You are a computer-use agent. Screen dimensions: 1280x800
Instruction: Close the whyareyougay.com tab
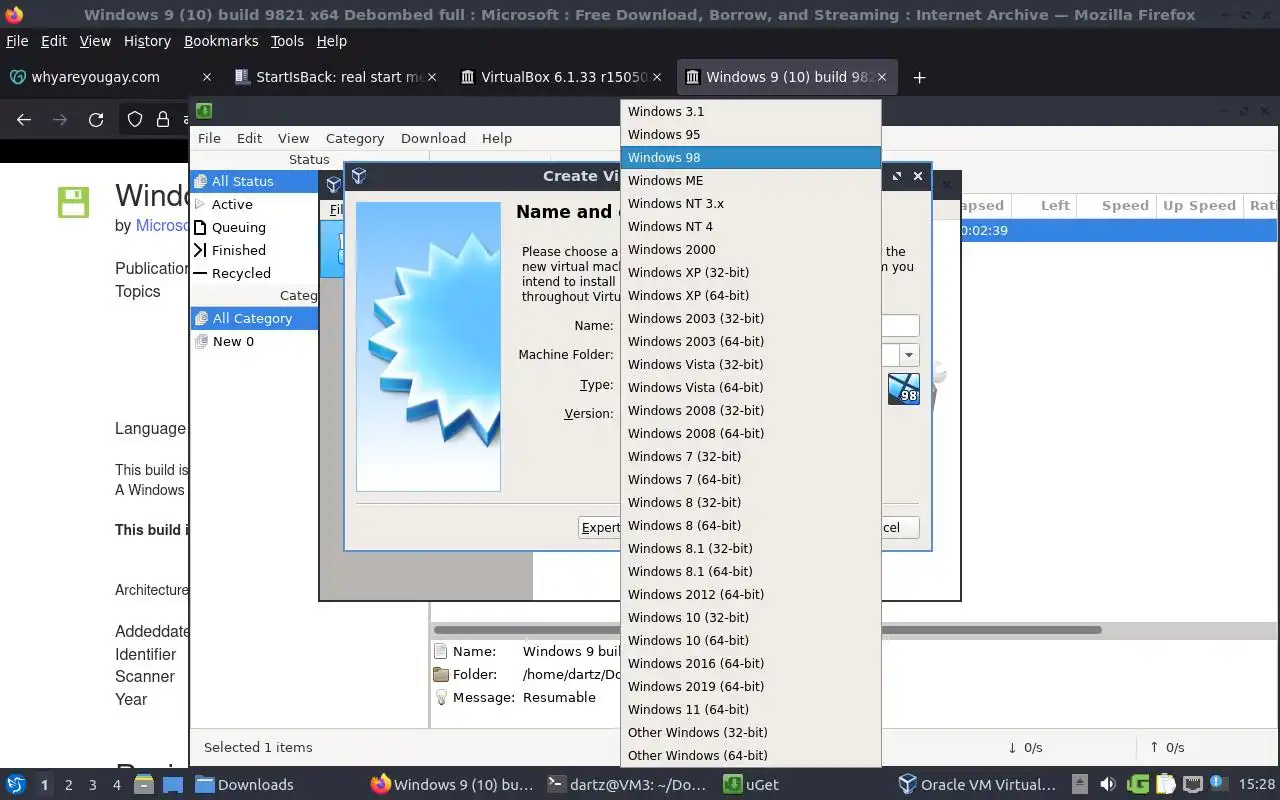point(207,77)
